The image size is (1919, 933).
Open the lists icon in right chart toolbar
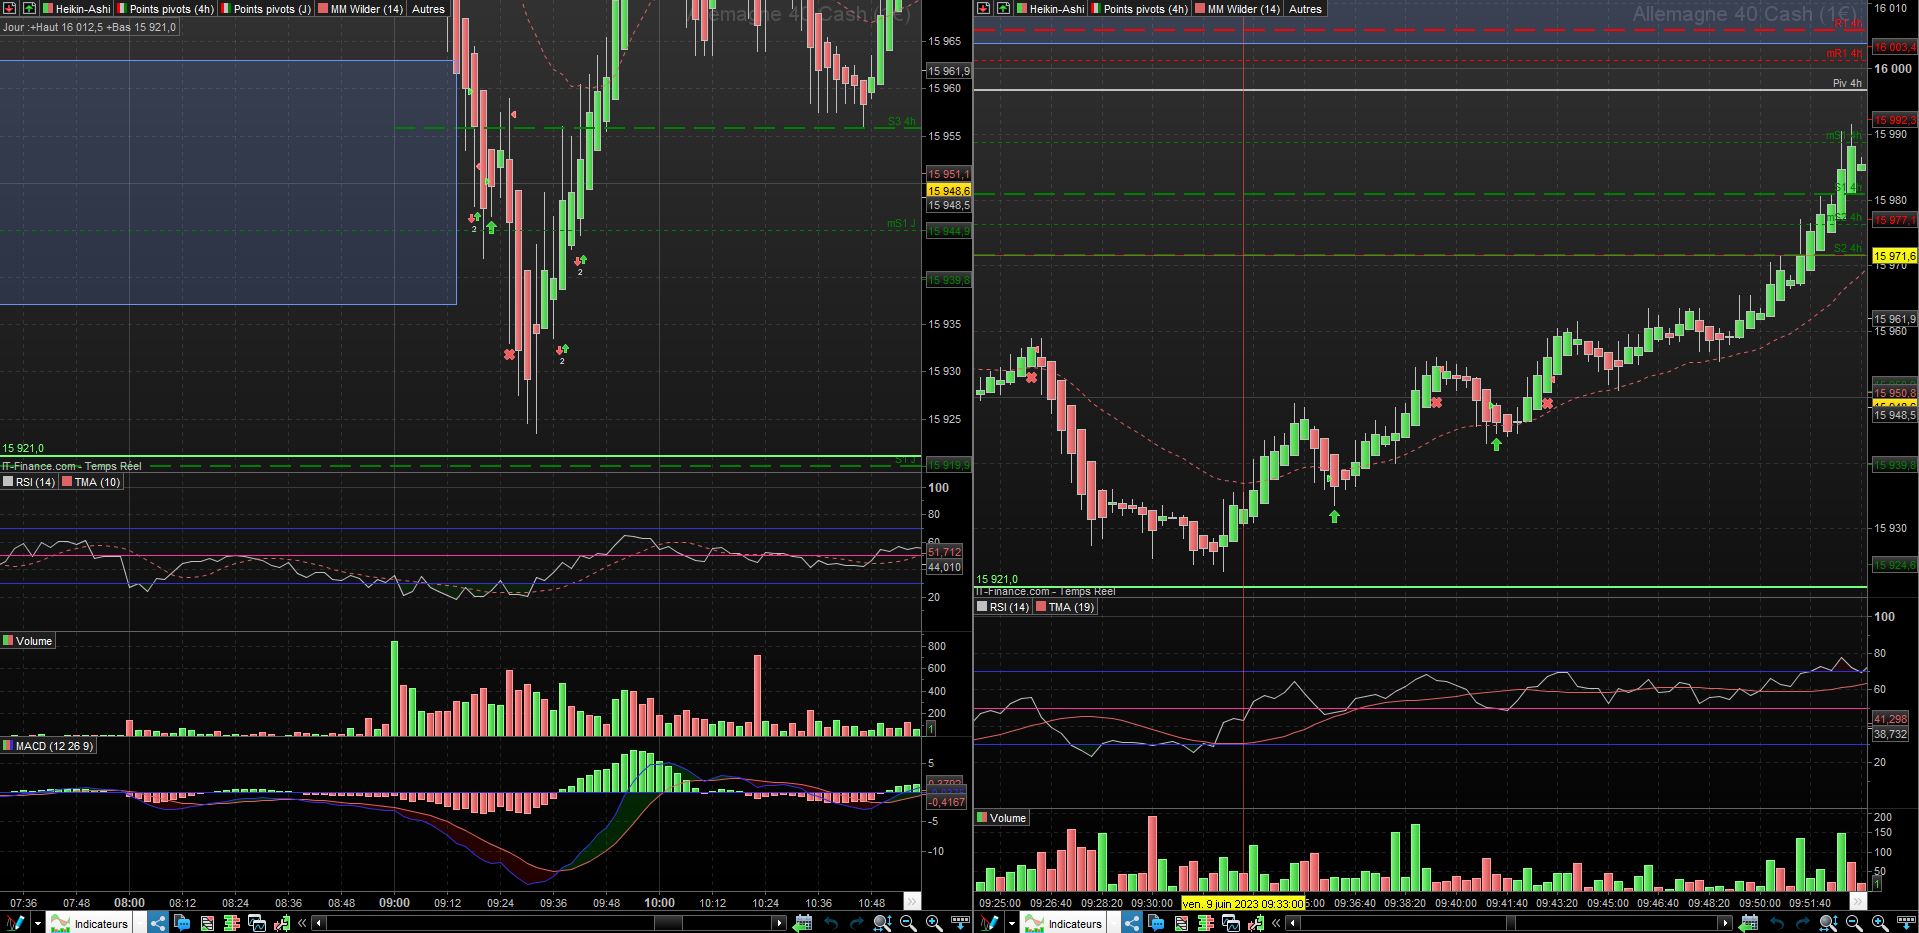1181,923
